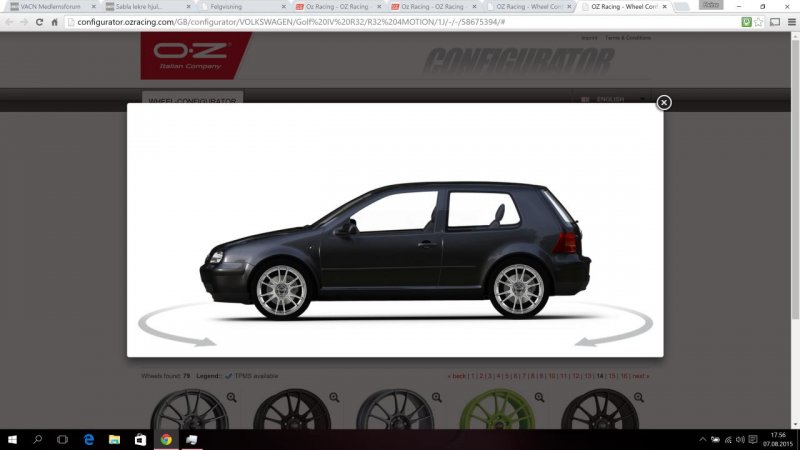This screenshot has width=800, height=450.
Task: Expand the ENGLISH language dropdown
Action: (612, 99)
